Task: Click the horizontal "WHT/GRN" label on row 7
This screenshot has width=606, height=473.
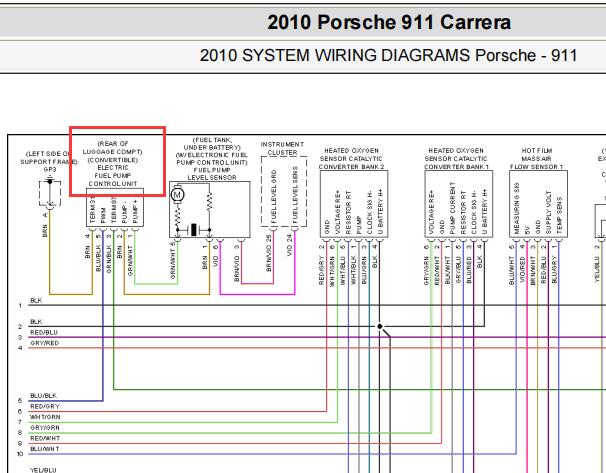Action: click(45, 417)
